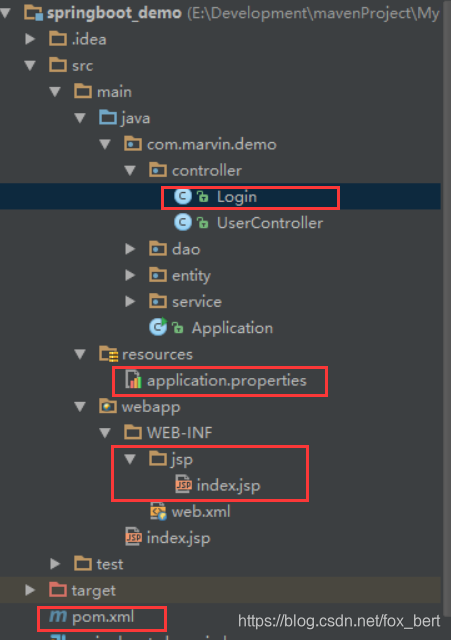Select the Application class name
Viewport: 451px width, 640px height.
232,329
